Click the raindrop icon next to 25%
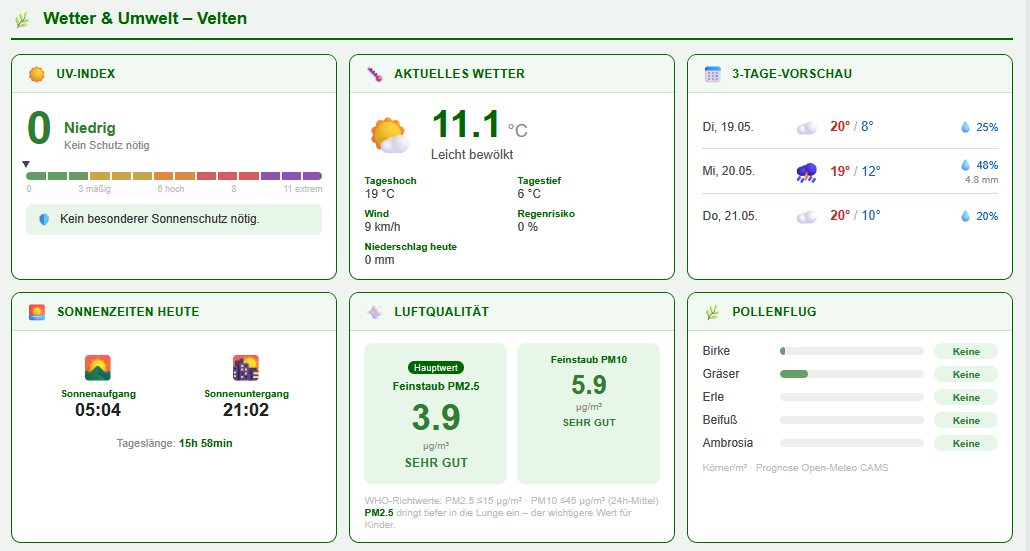This screenshot has width=1030, height=551. pos(966,127)
